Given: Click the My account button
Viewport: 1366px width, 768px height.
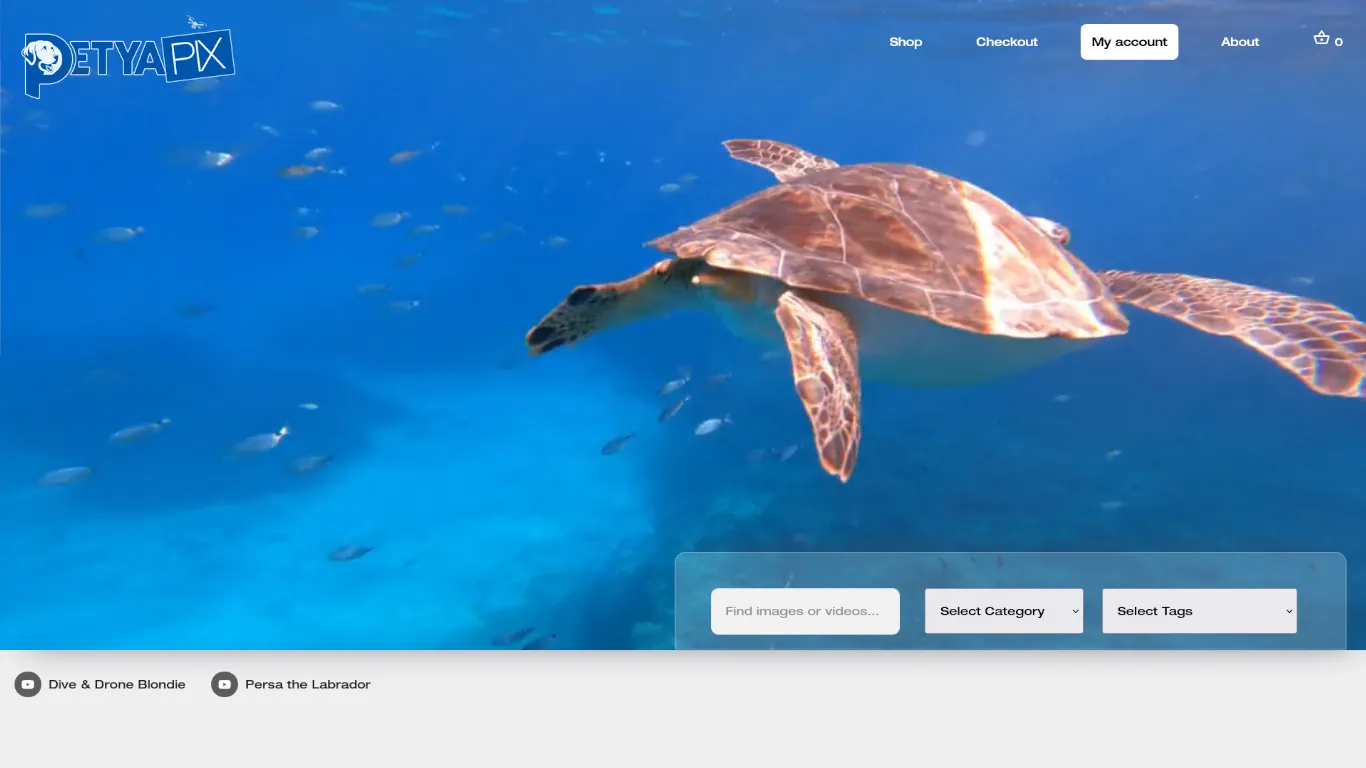Looking at the screenshot, I should [x=1129, y=42].
